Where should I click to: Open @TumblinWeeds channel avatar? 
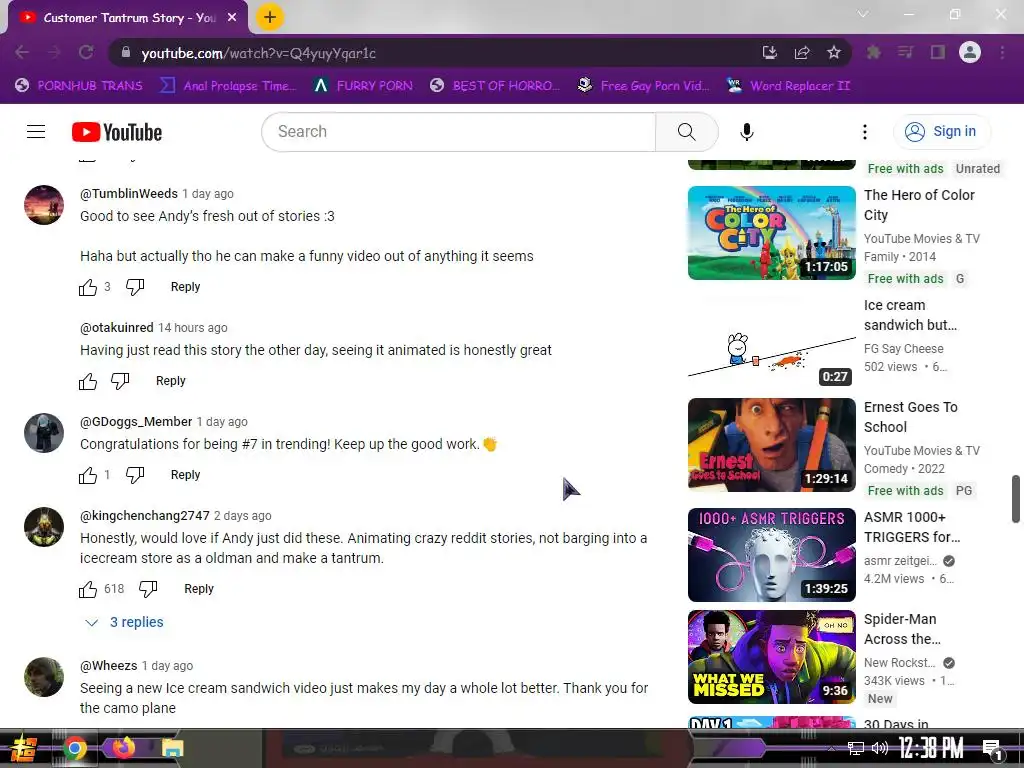(44, 204)
